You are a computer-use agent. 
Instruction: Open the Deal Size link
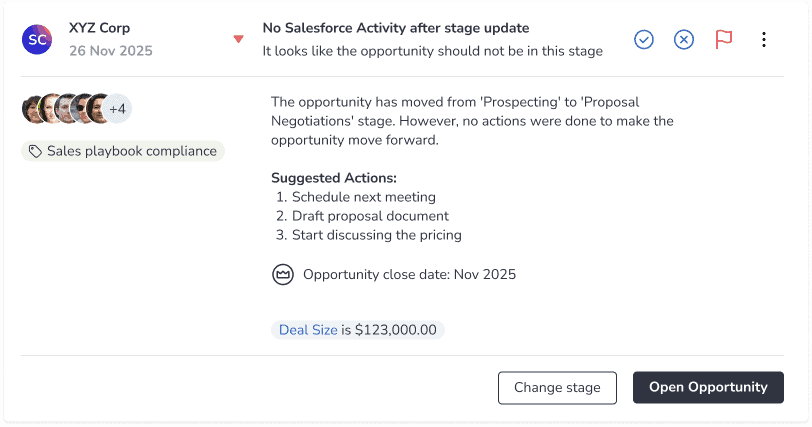308,330
